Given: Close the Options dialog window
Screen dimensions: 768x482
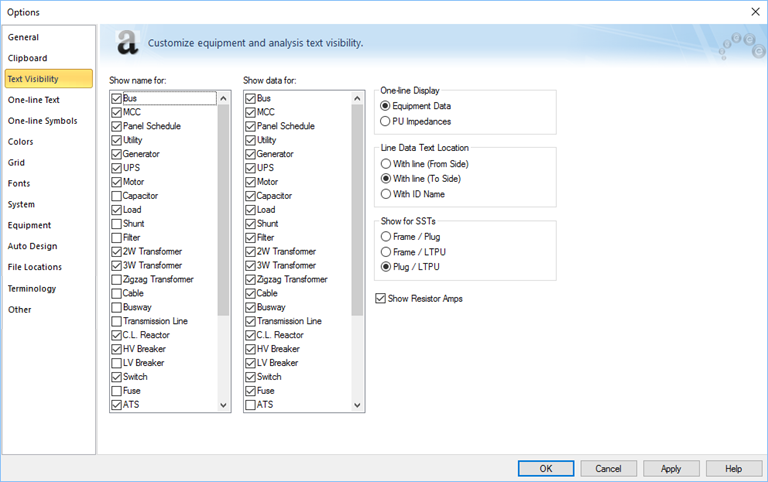Looking at the screenshot, I should pos(753,10).
